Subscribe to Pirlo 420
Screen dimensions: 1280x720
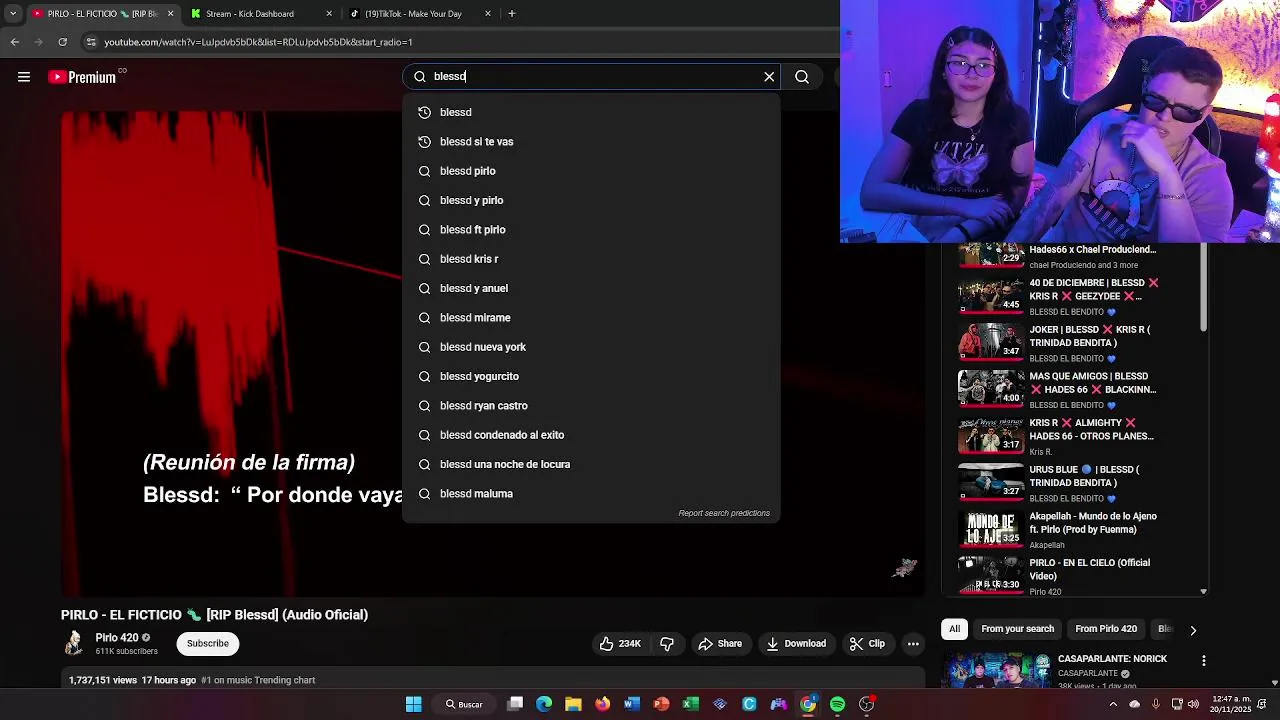[x=208, y=644]
